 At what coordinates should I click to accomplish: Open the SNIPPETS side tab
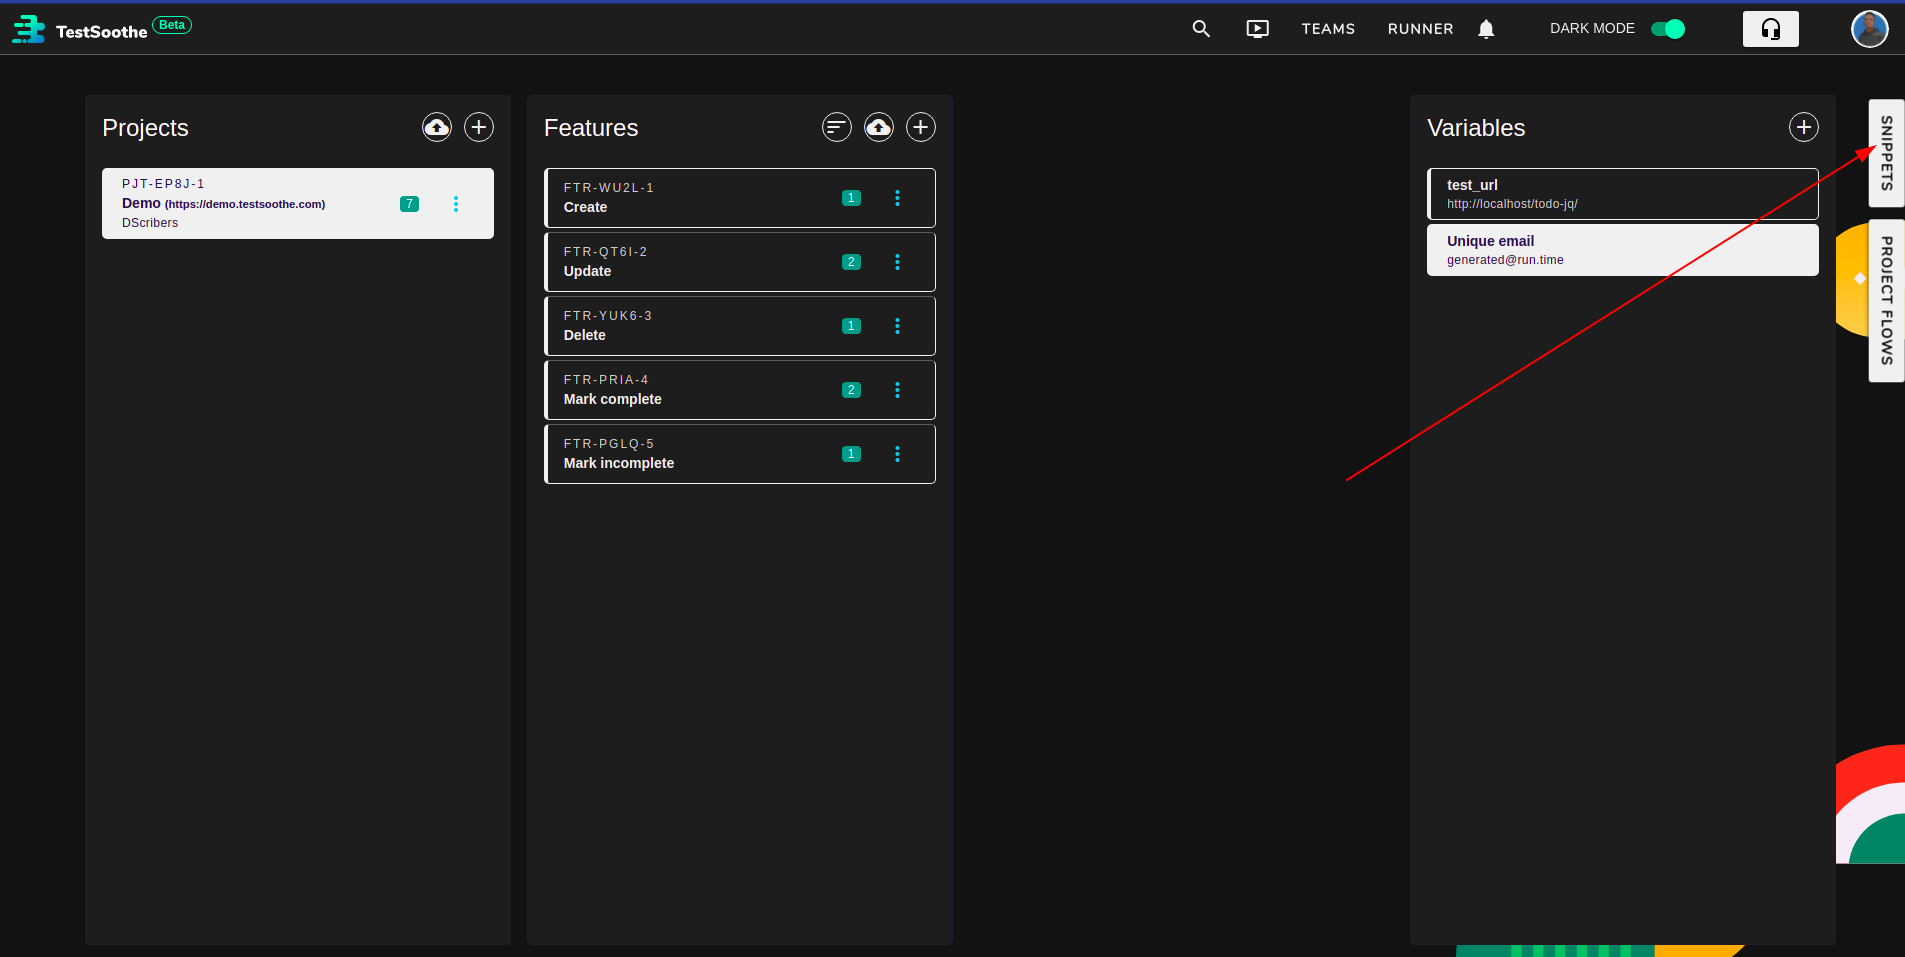click(1886, 153)
